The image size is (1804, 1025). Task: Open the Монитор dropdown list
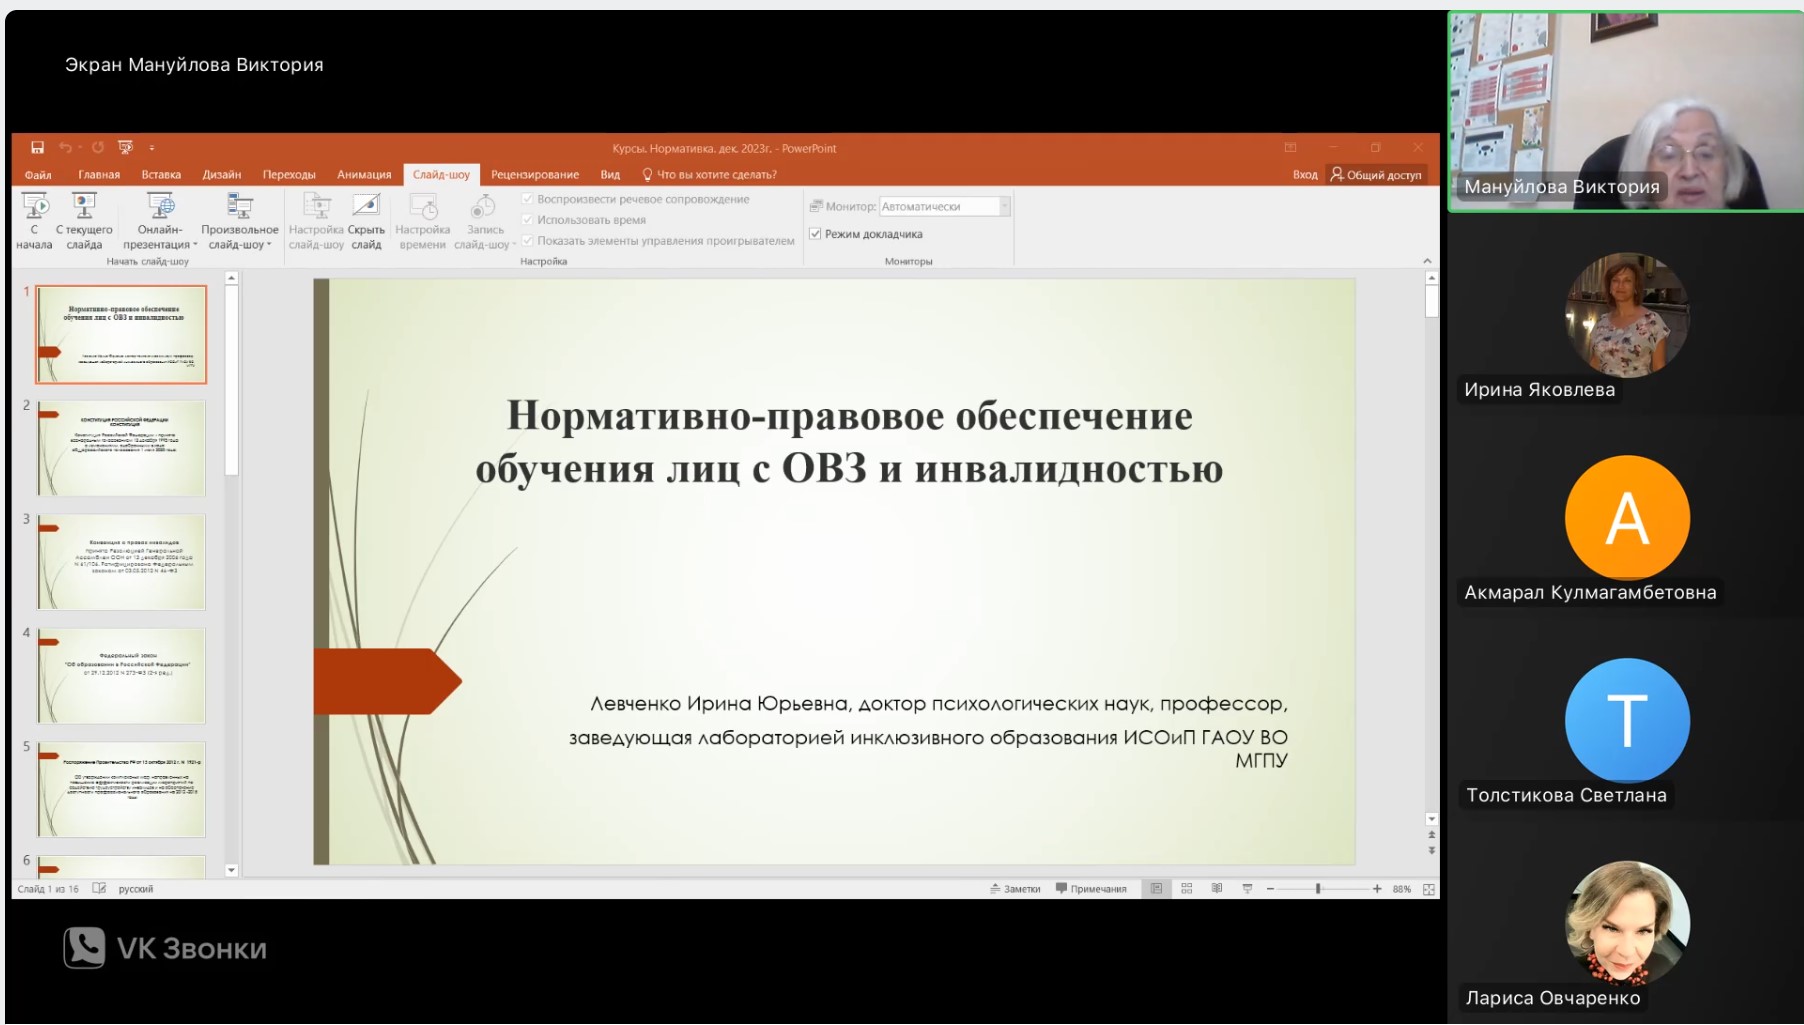(x=1004, y=207)
